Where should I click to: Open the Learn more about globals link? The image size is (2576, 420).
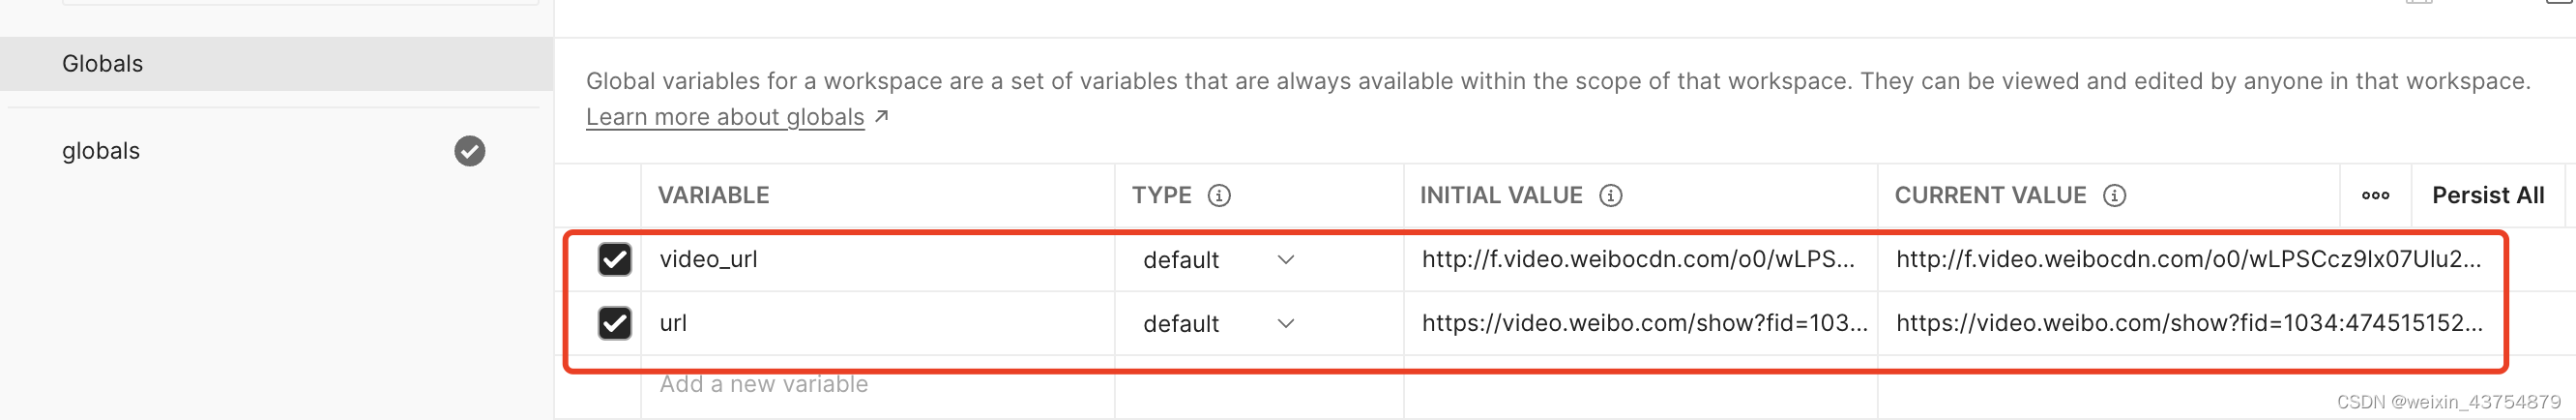(724, 118)
